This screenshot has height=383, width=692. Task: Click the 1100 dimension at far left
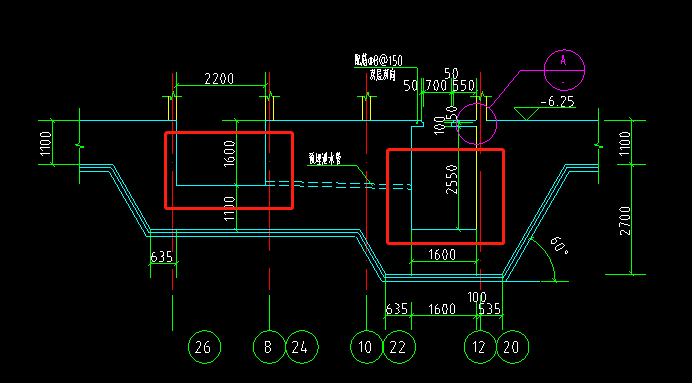46,143
